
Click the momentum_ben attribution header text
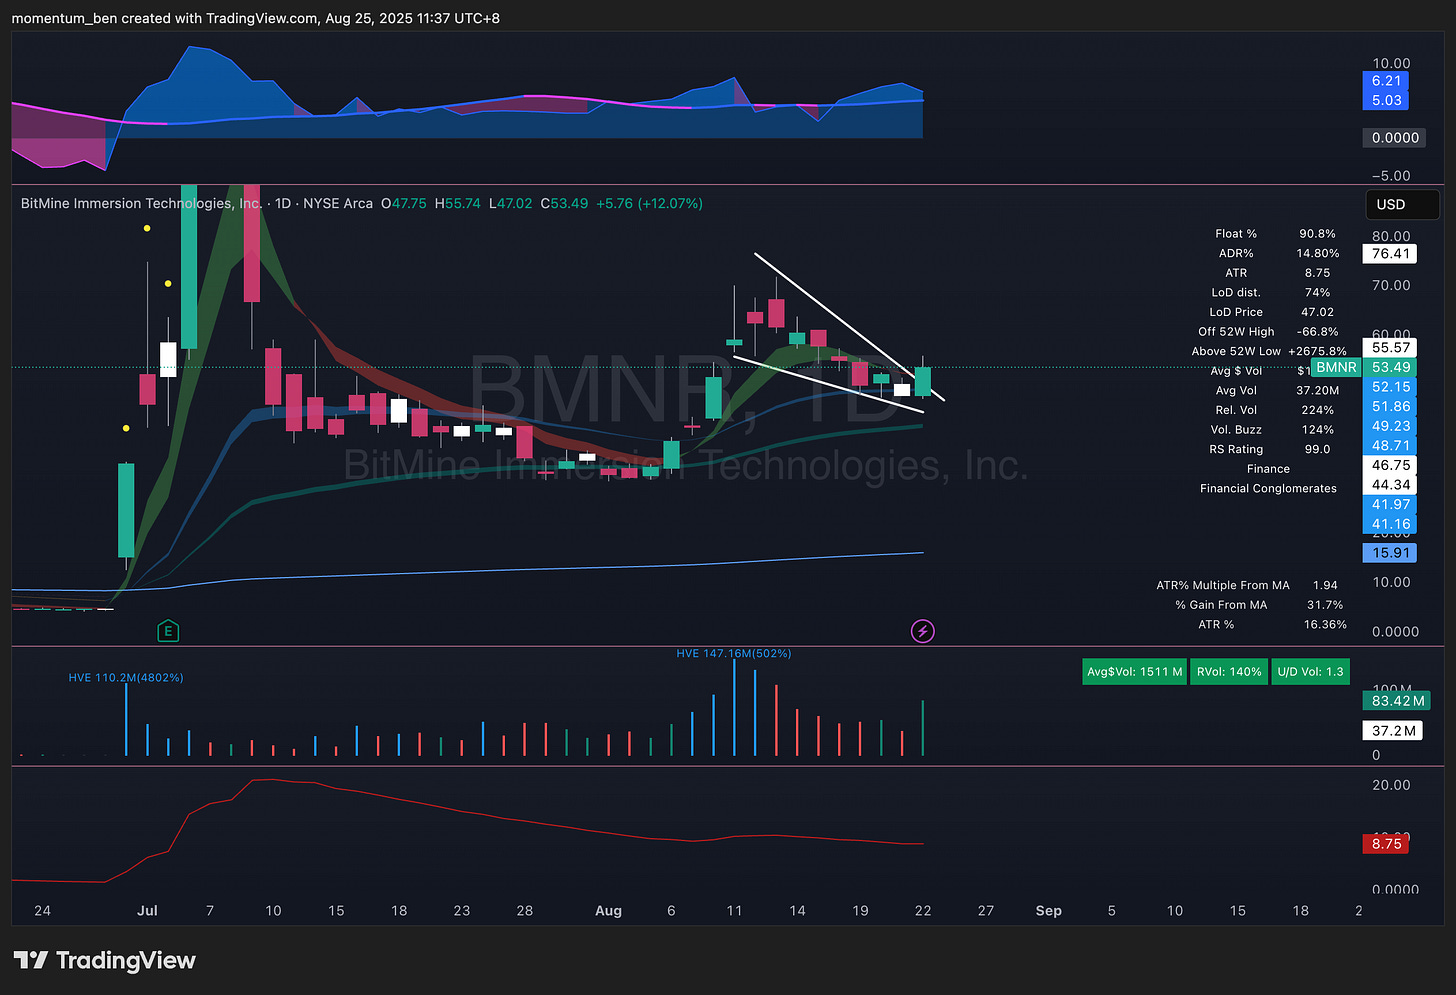[x=256, y=18]
